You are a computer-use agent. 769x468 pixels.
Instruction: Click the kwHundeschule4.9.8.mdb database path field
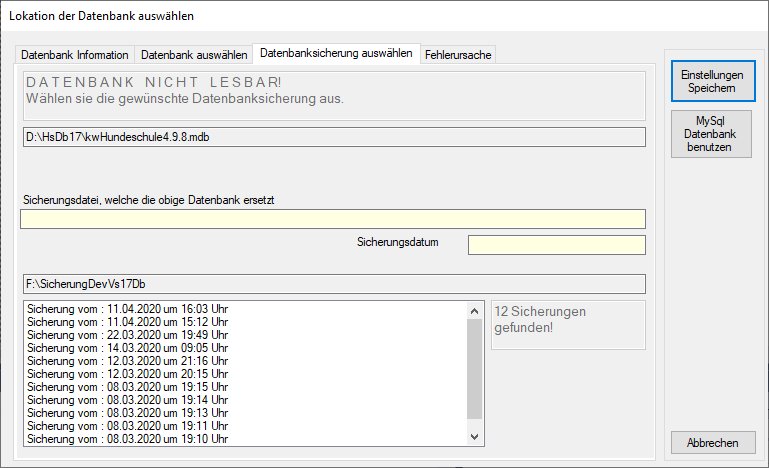point(332,137)
